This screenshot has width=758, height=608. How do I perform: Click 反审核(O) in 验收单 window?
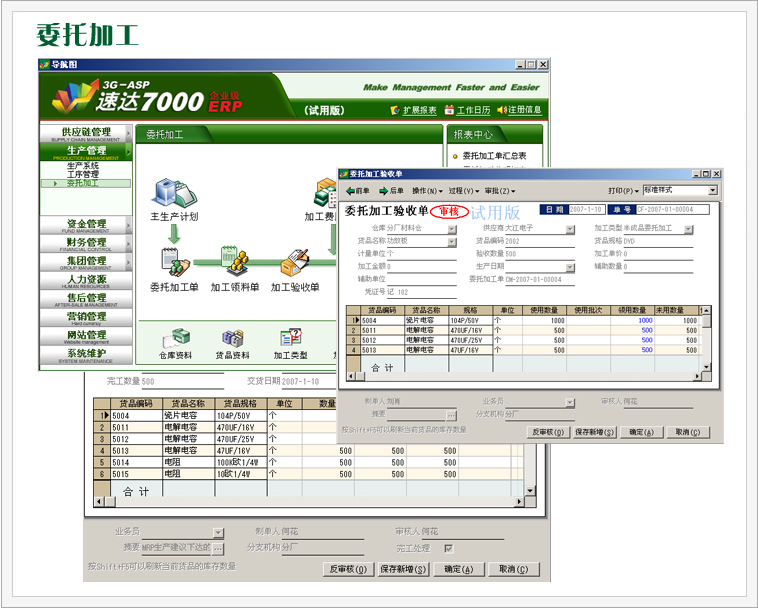click(548, 432)
